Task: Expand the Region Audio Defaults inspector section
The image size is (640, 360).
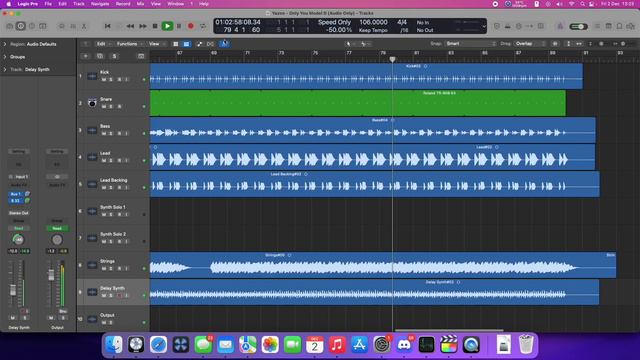Action: (5, 44)
